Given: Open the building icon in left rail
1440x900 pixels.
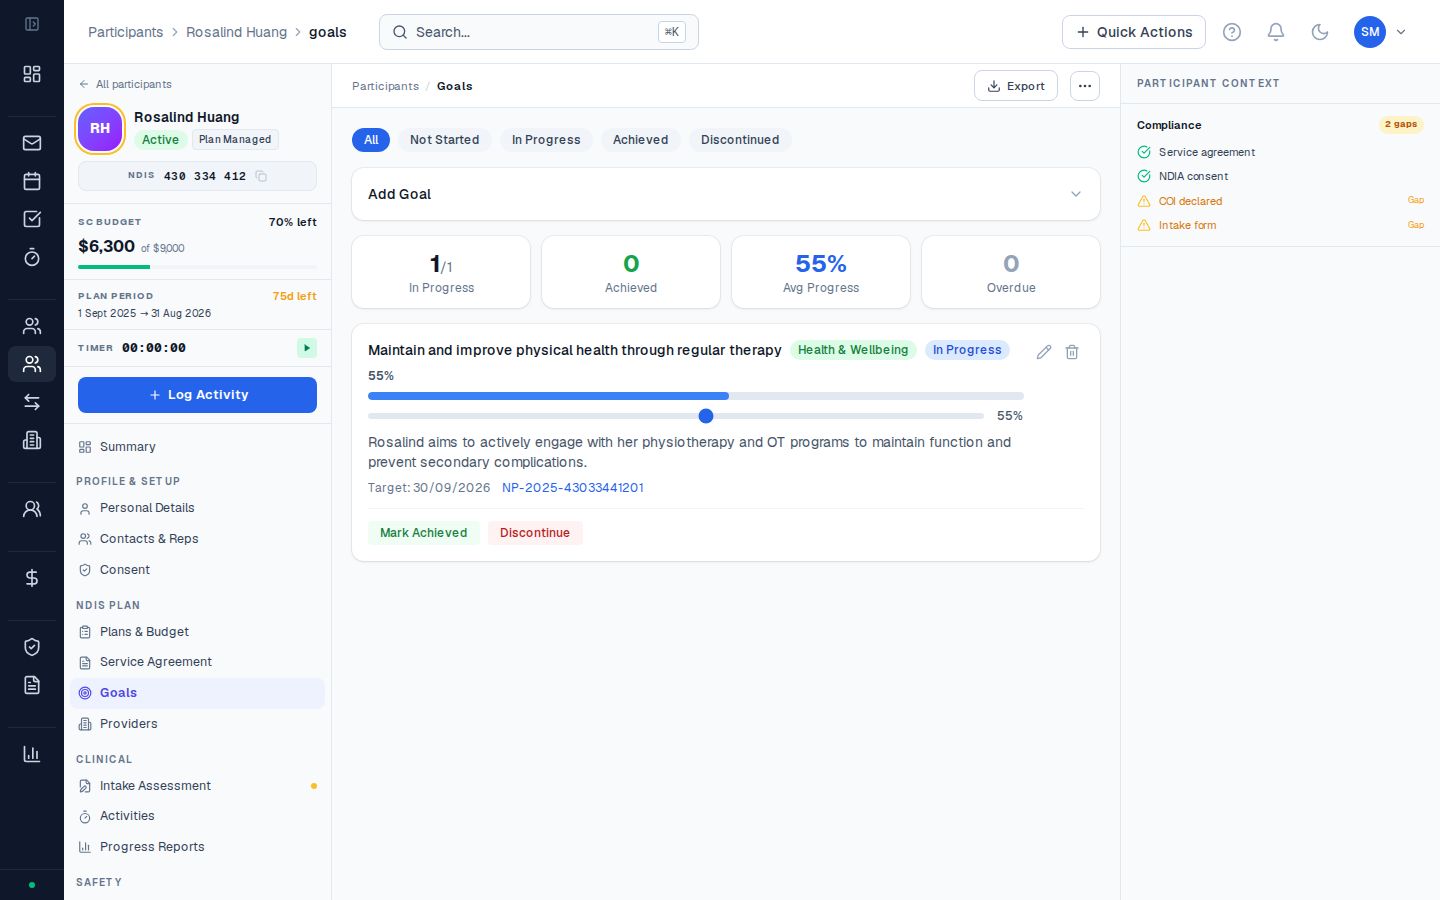Looking at the screenshot, I should click(x=32, y=440).
